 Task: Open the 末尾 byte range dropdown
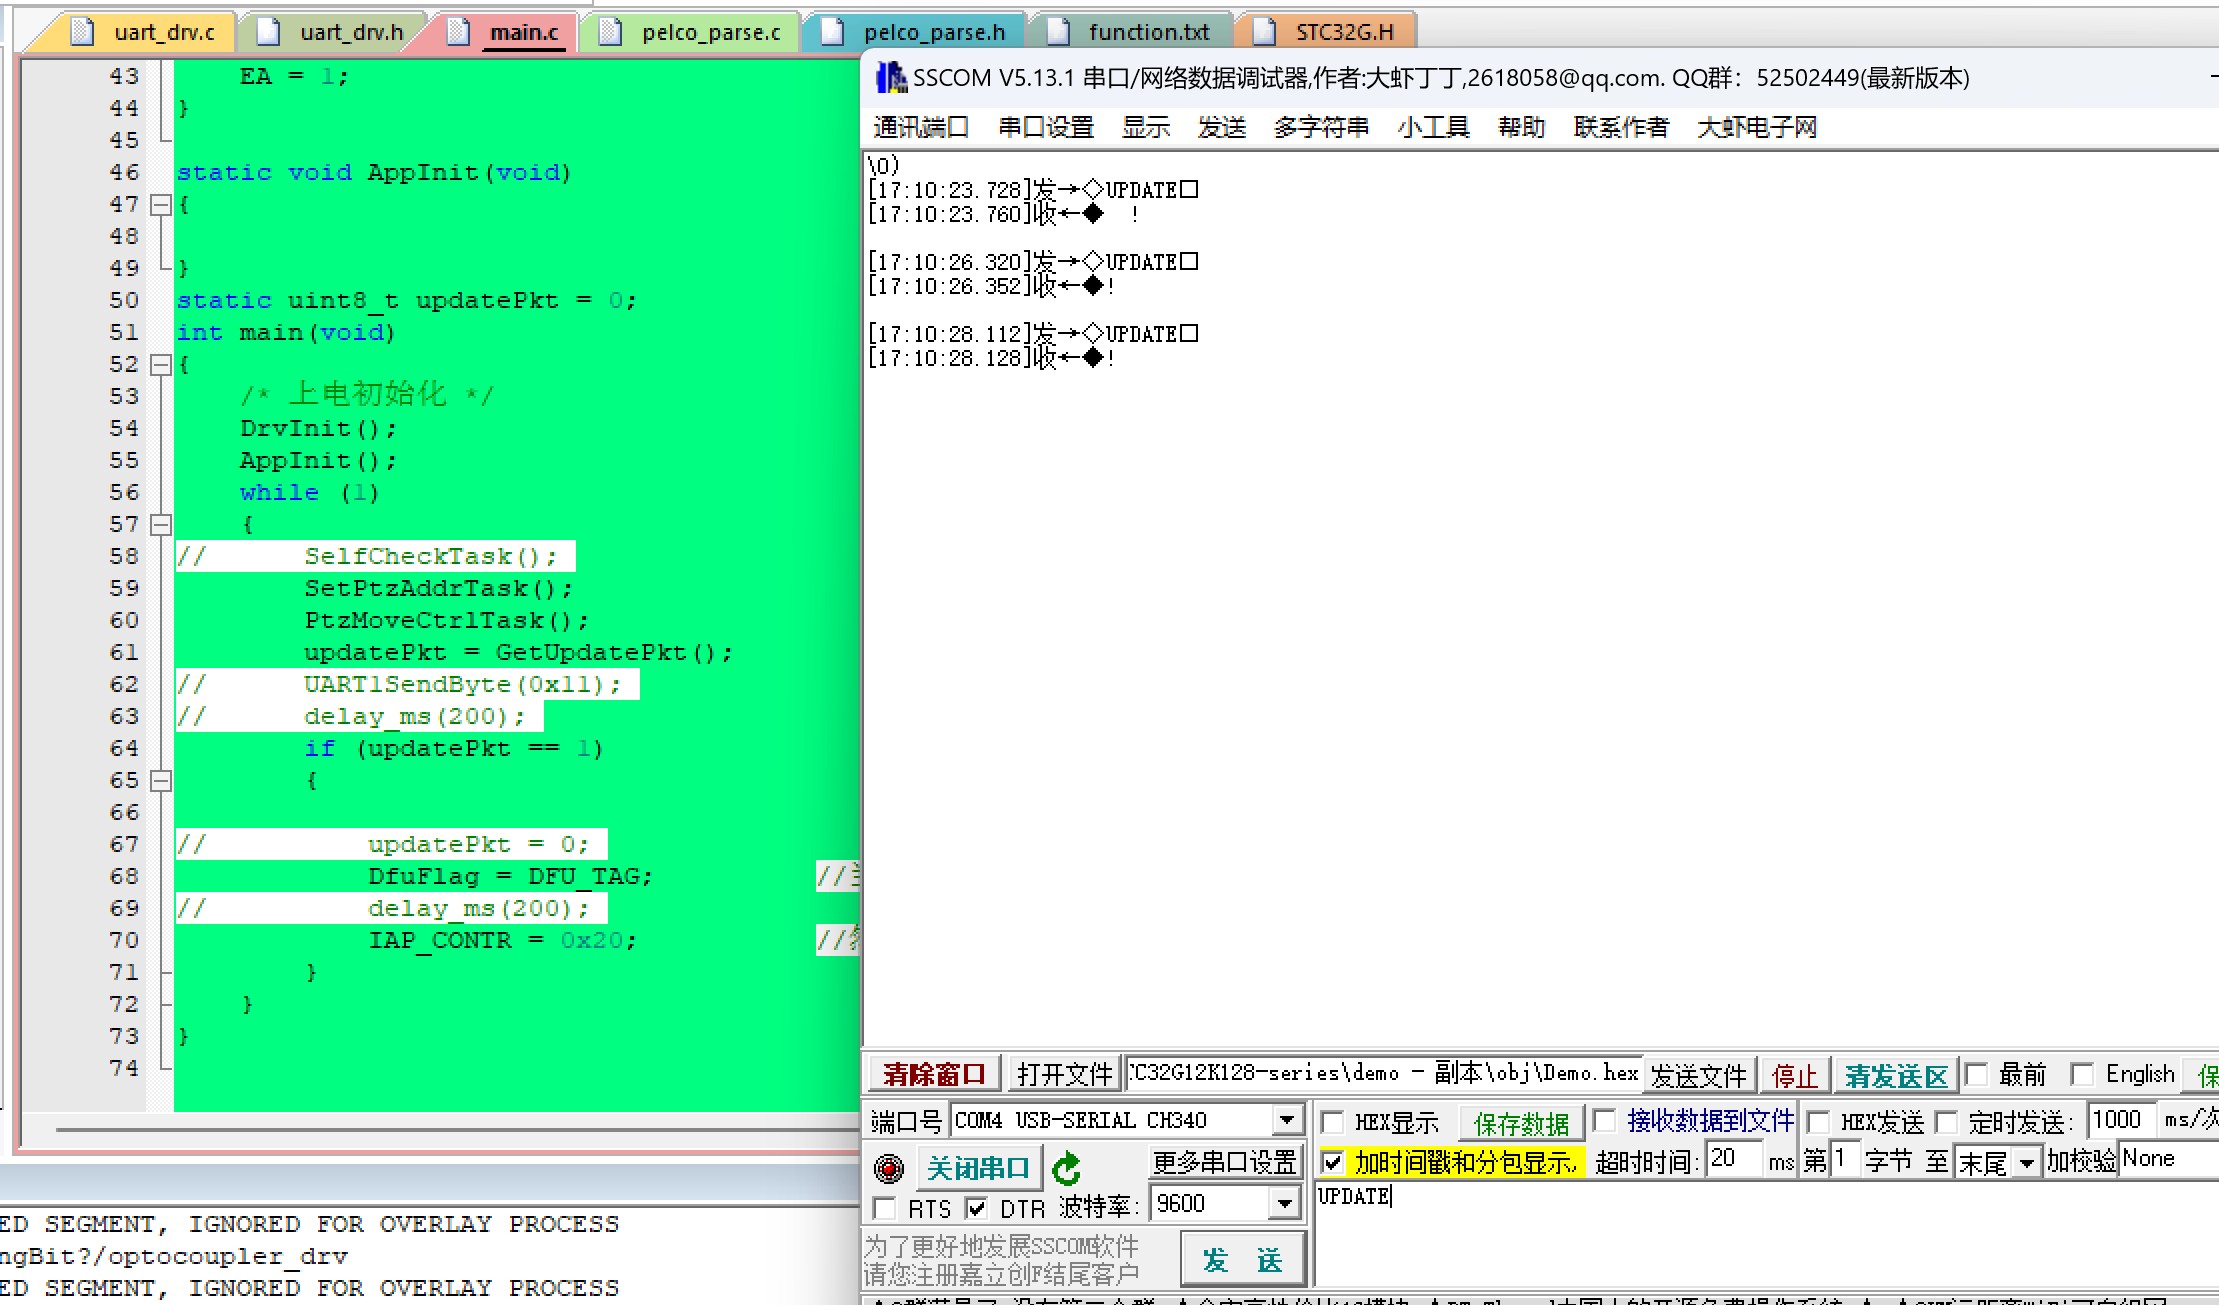coord(2027,1162)
